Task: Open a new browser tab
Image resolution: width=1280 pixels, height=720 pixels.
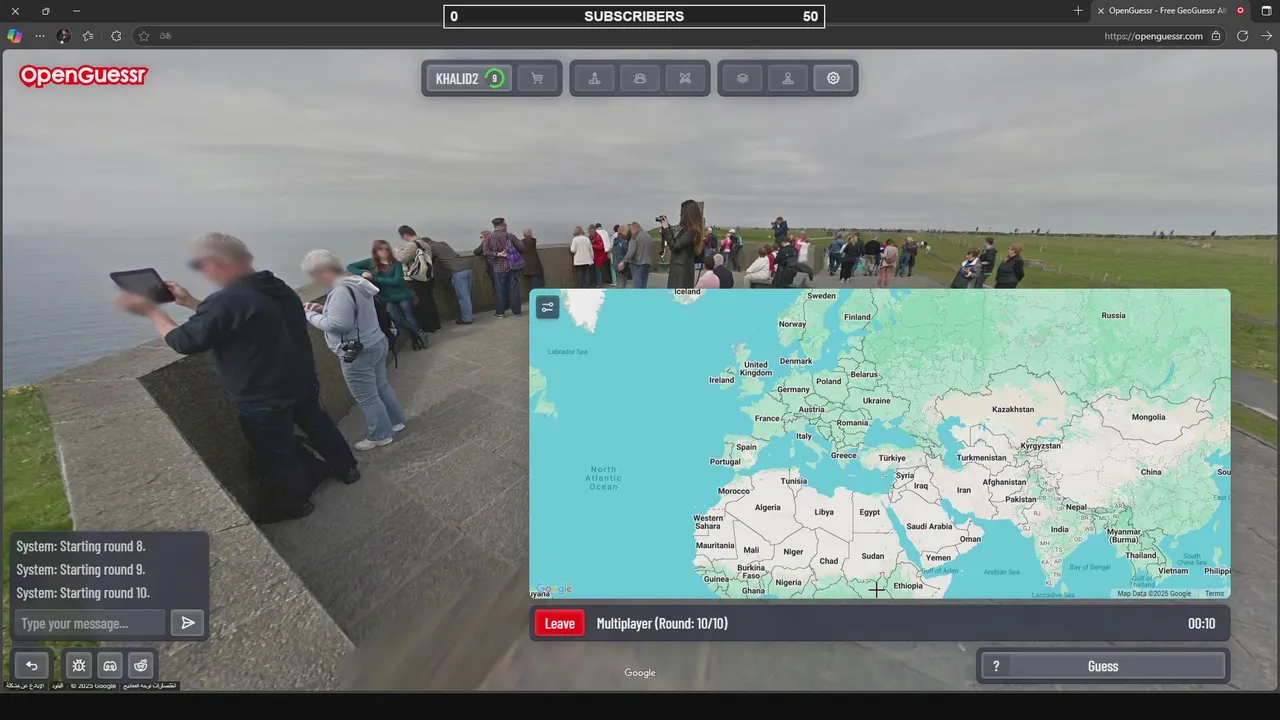Action: 1078,11
